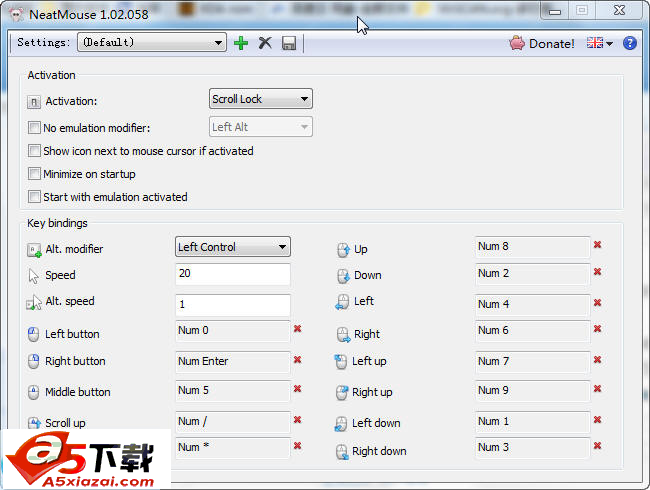This screenshot has width=650, height=490.
Task: Click the Scroll up mouse icon
Action: 34,423
